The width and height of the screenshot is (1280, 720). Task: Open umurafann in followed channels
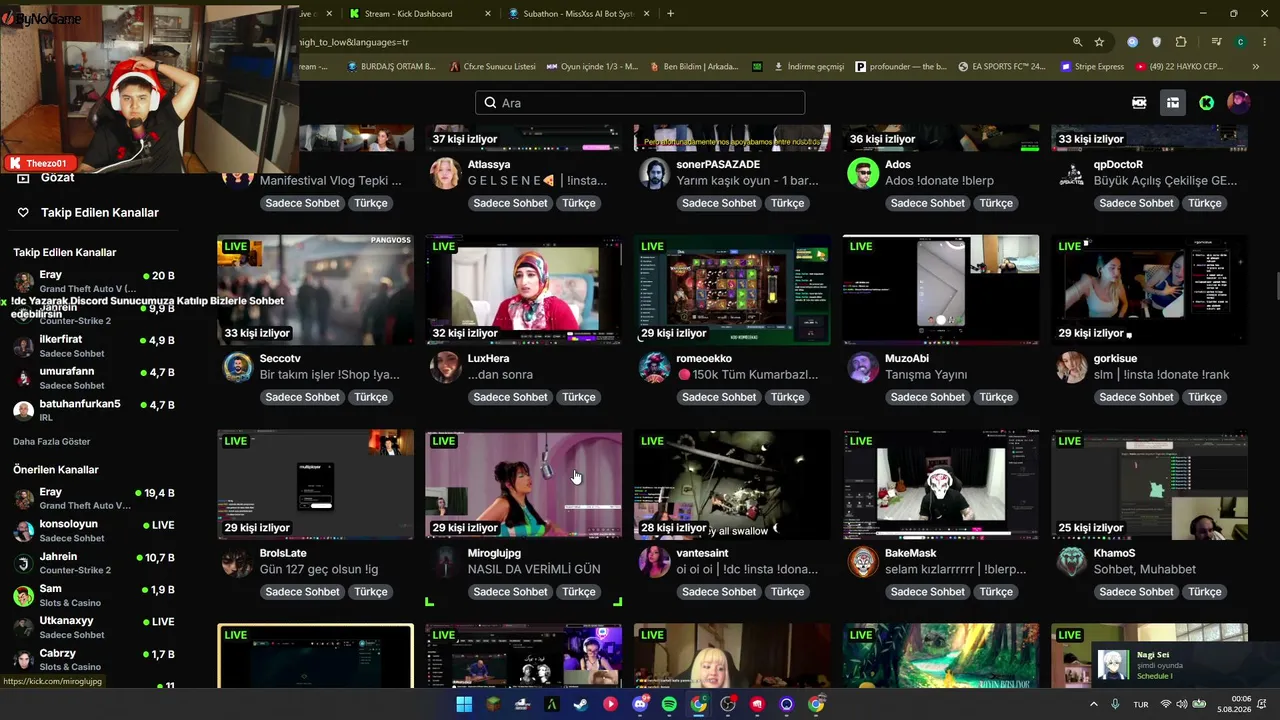(95, 378)
